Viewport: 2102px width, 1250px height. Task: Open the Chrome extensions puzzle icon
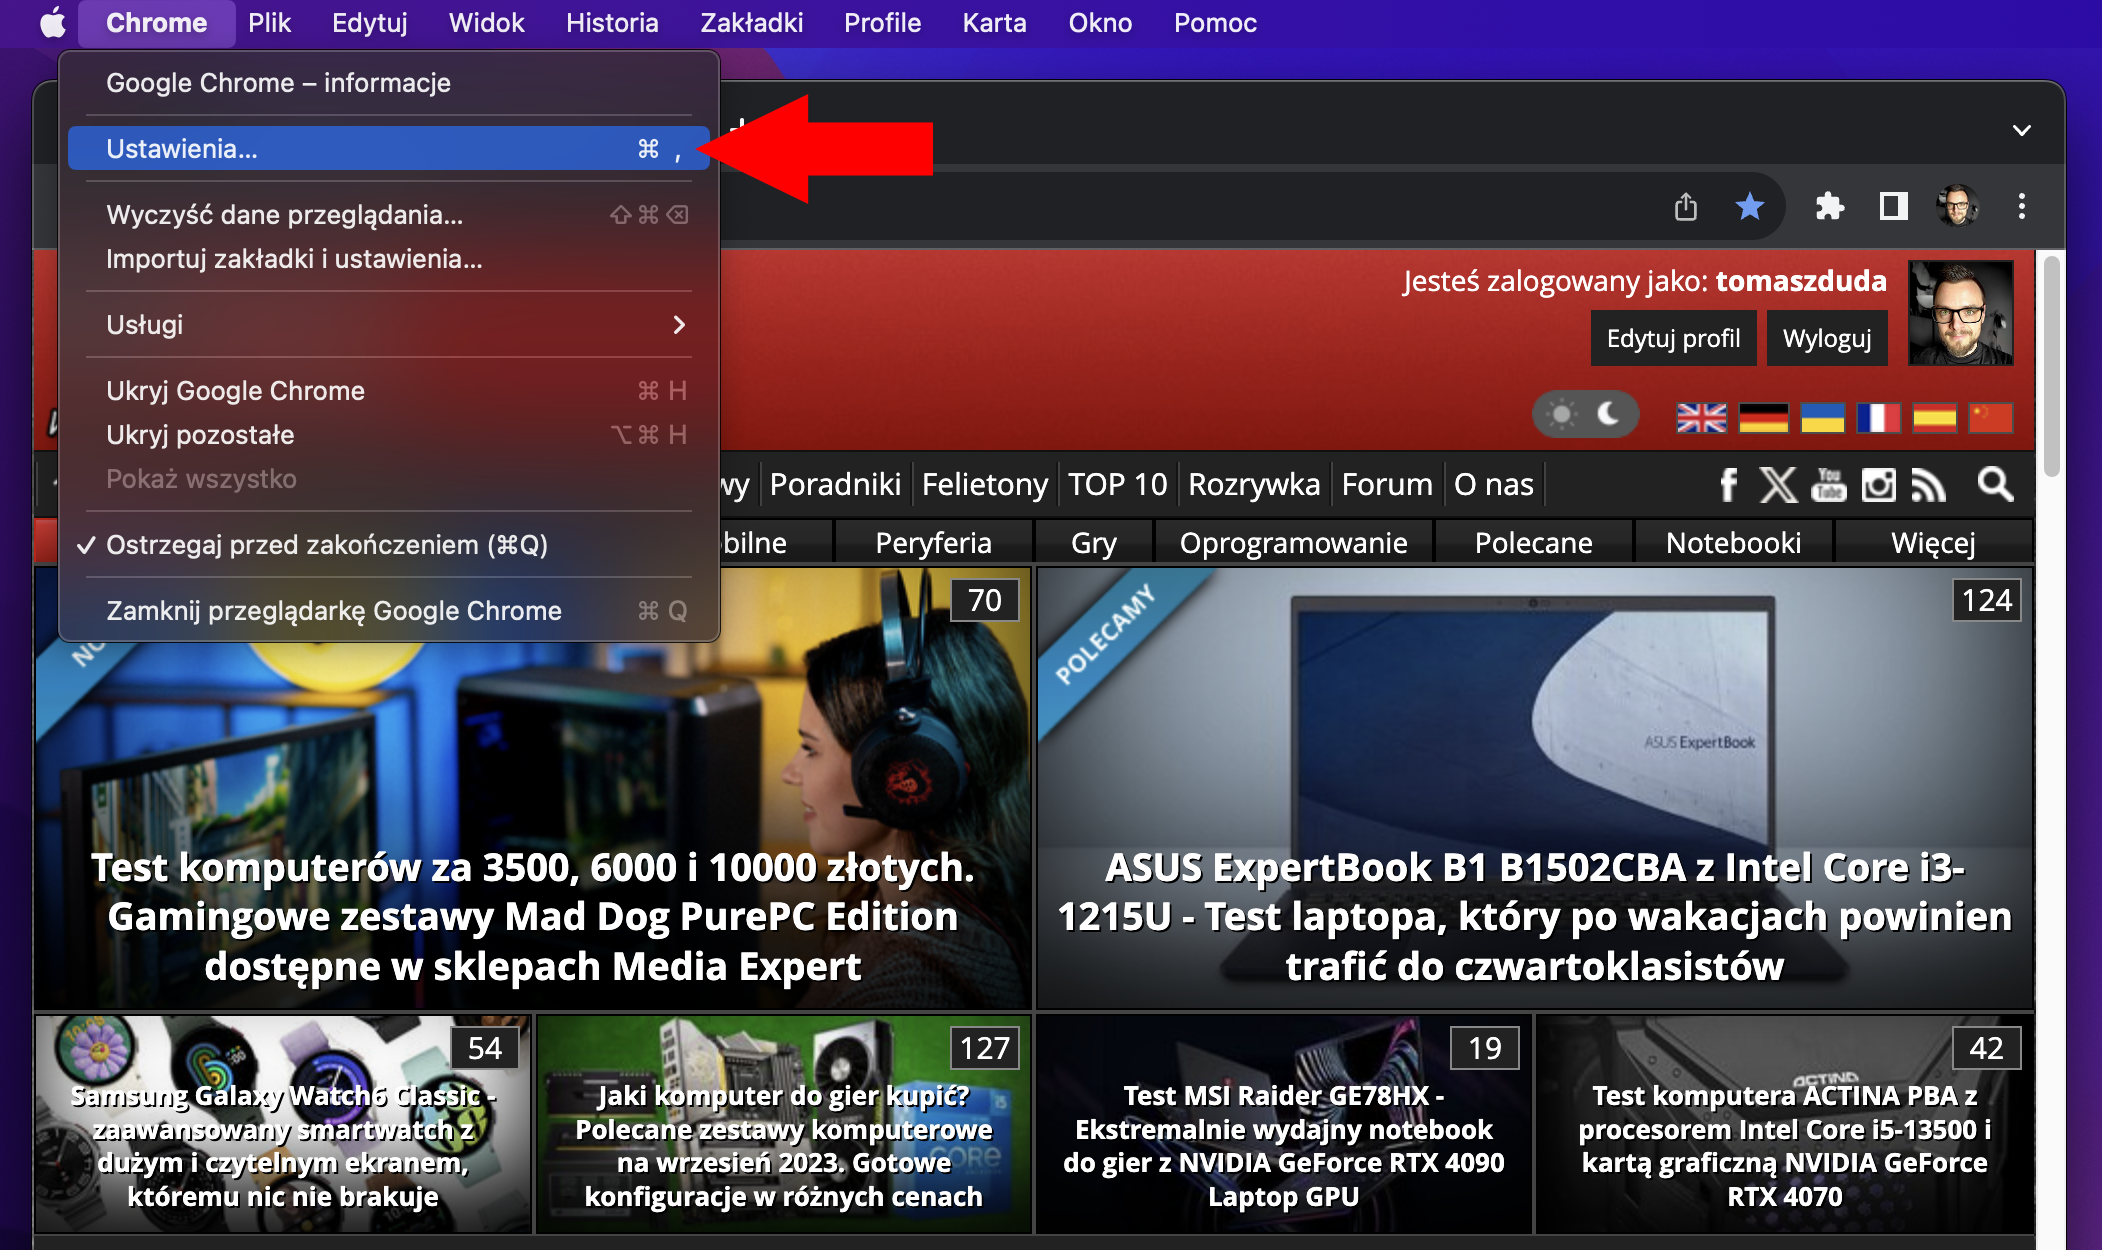1829,206
